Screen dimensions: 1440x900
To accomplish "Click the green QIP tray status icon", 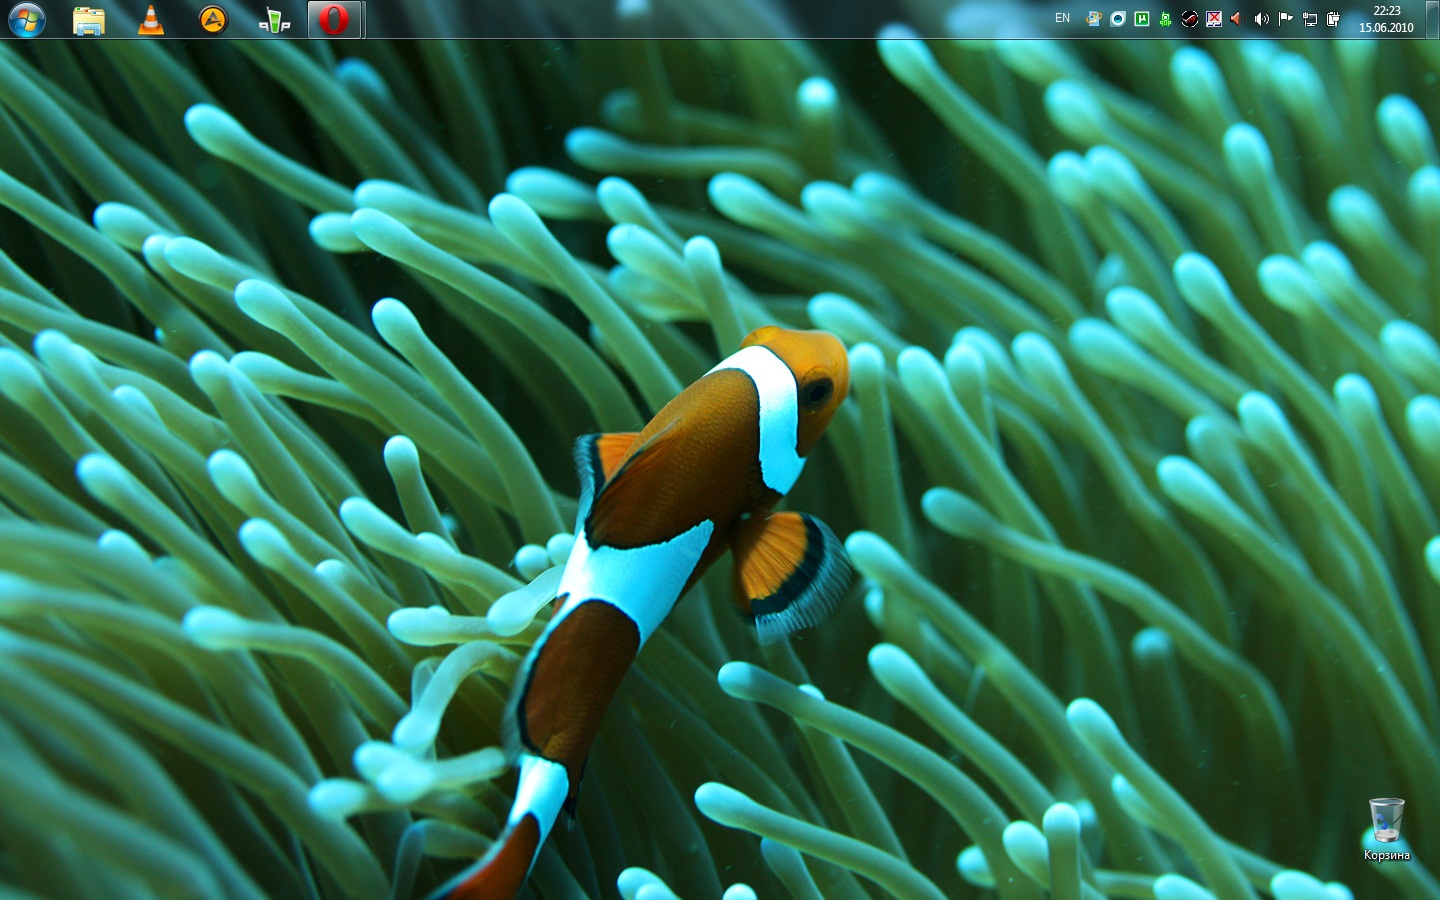I will point(1166,19).
